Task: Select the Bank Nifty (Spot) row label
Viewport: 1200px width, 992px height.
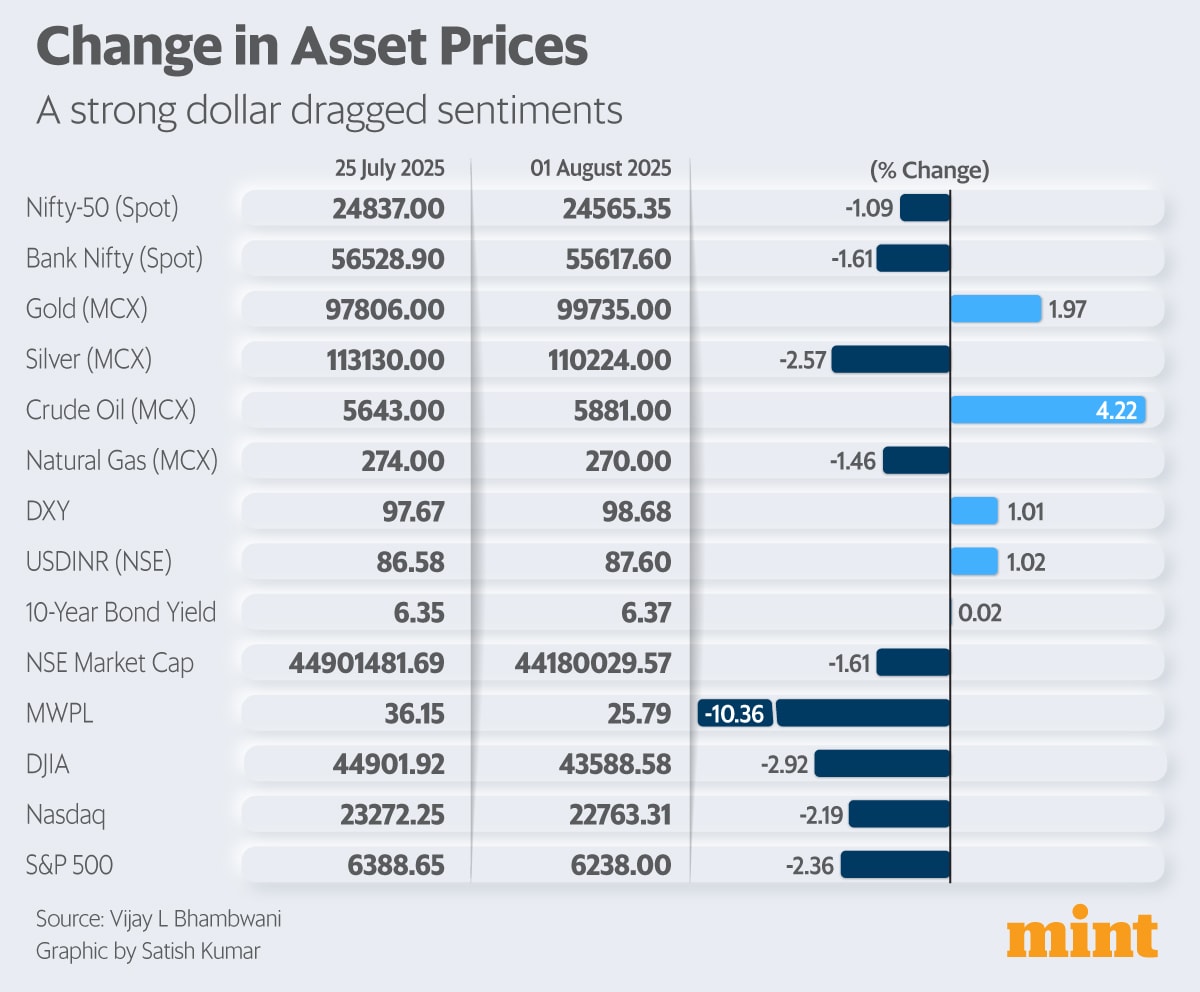Action: click(x=114, y=259)
